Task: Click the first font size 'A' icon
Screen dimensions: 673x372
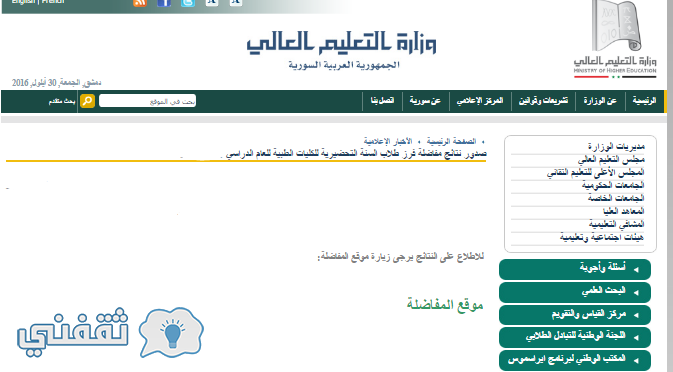Action: (212, 2)
